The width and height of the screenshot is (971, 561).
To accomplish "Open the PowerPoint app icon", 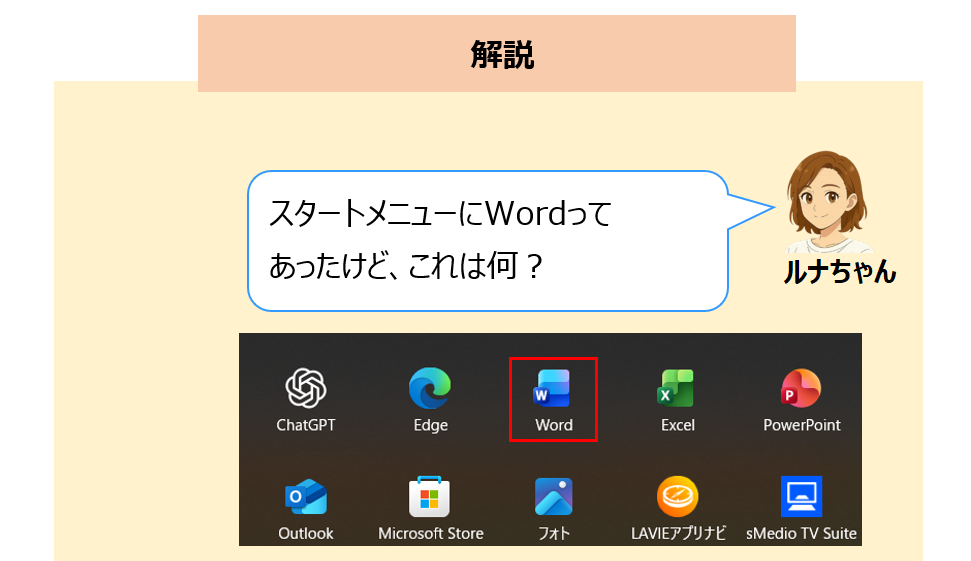I will click(x=801, y=388).
